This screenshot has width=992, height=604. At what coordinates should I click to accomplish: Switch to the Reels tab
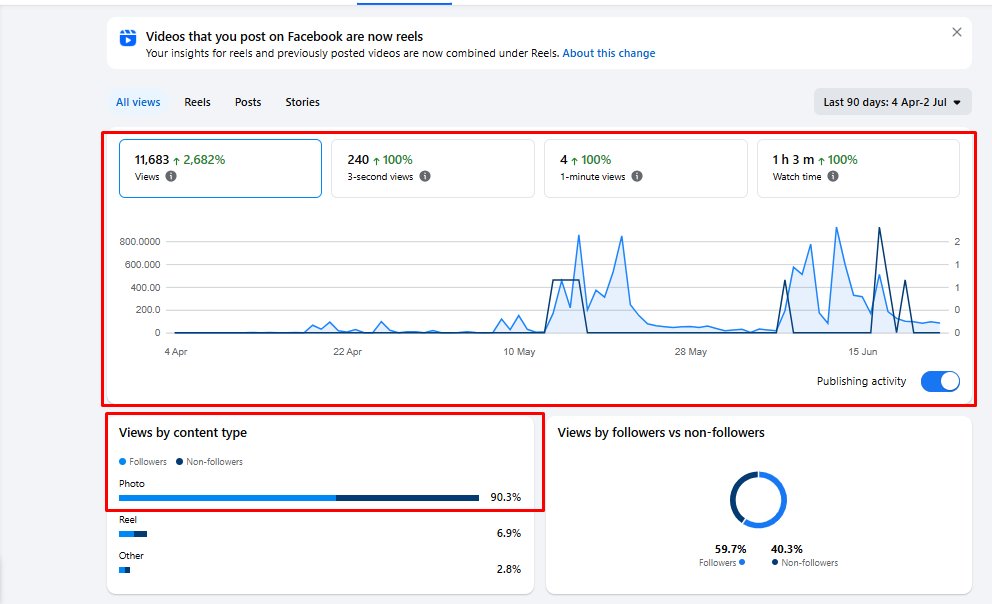coord(197,102)
